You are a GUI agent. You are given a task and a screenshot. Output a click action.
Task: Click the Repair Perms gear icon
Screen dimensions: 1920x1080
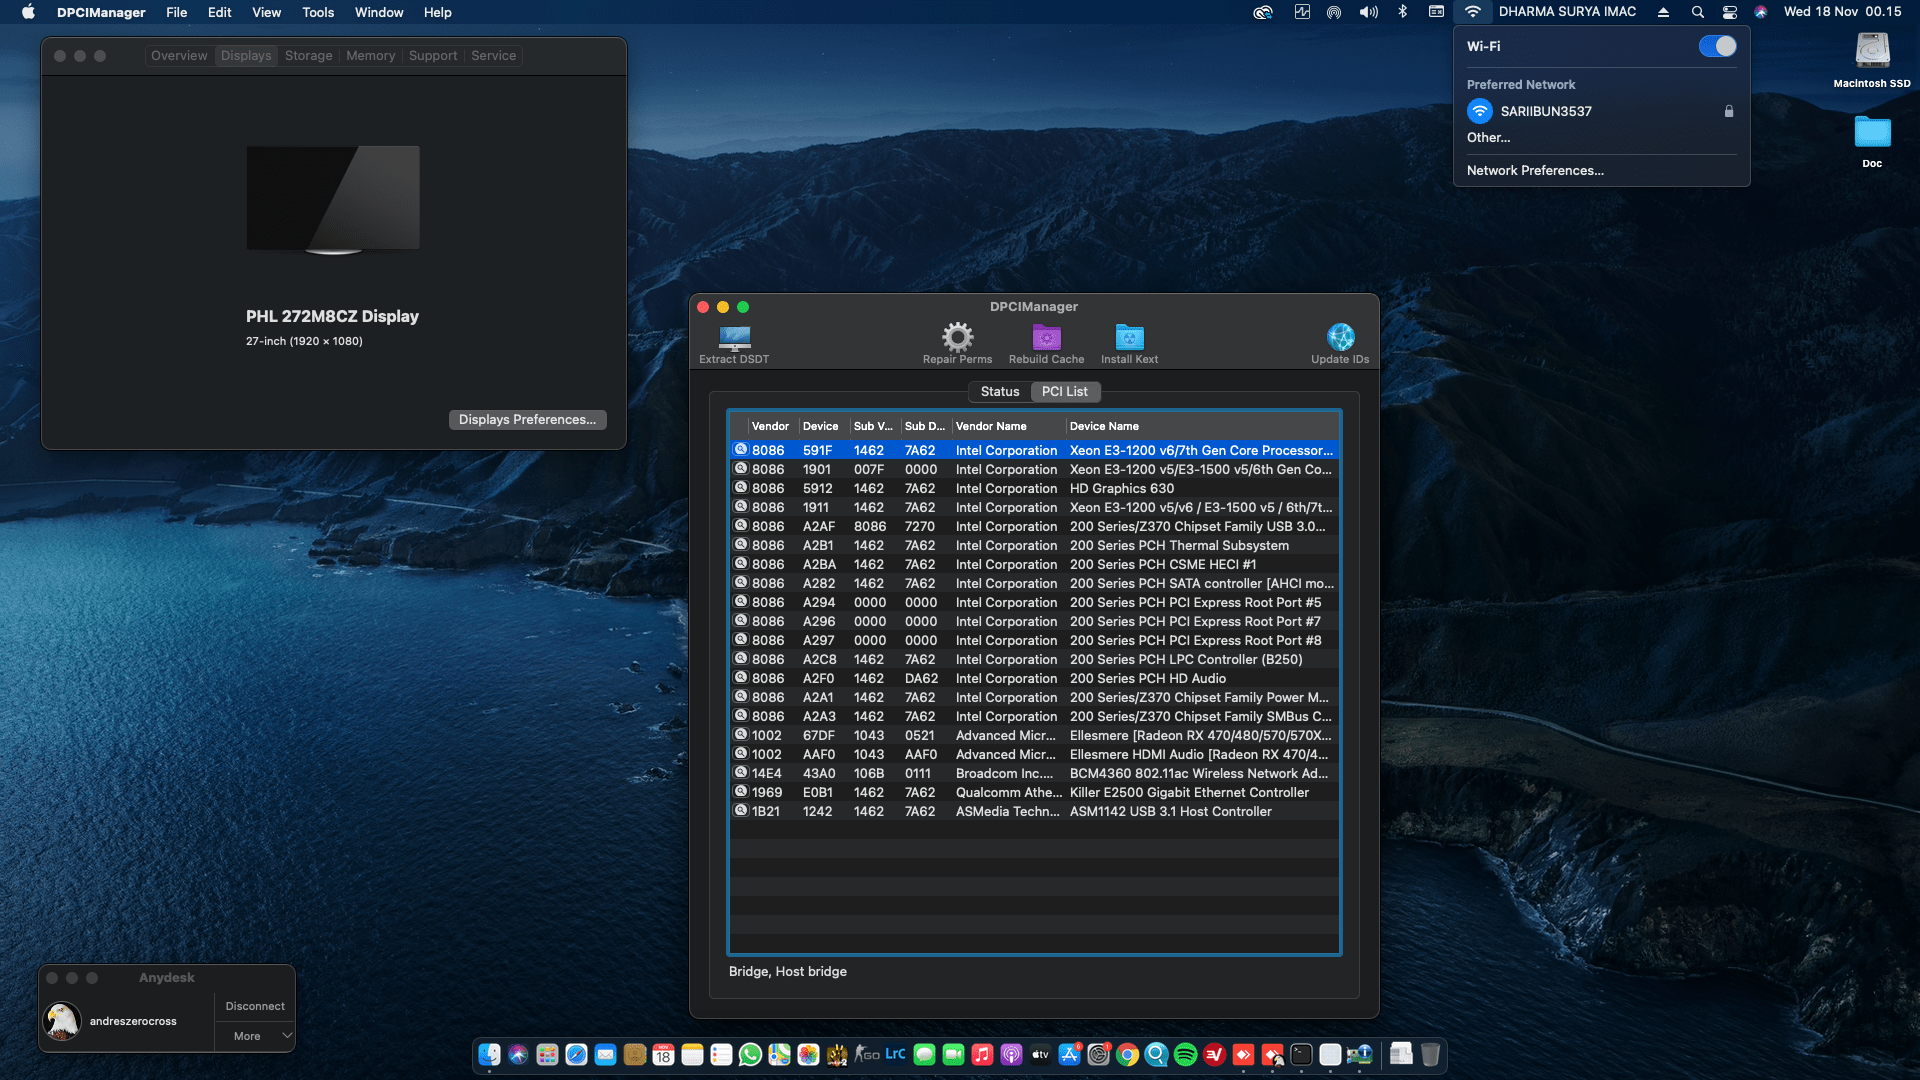click(957, 337)
